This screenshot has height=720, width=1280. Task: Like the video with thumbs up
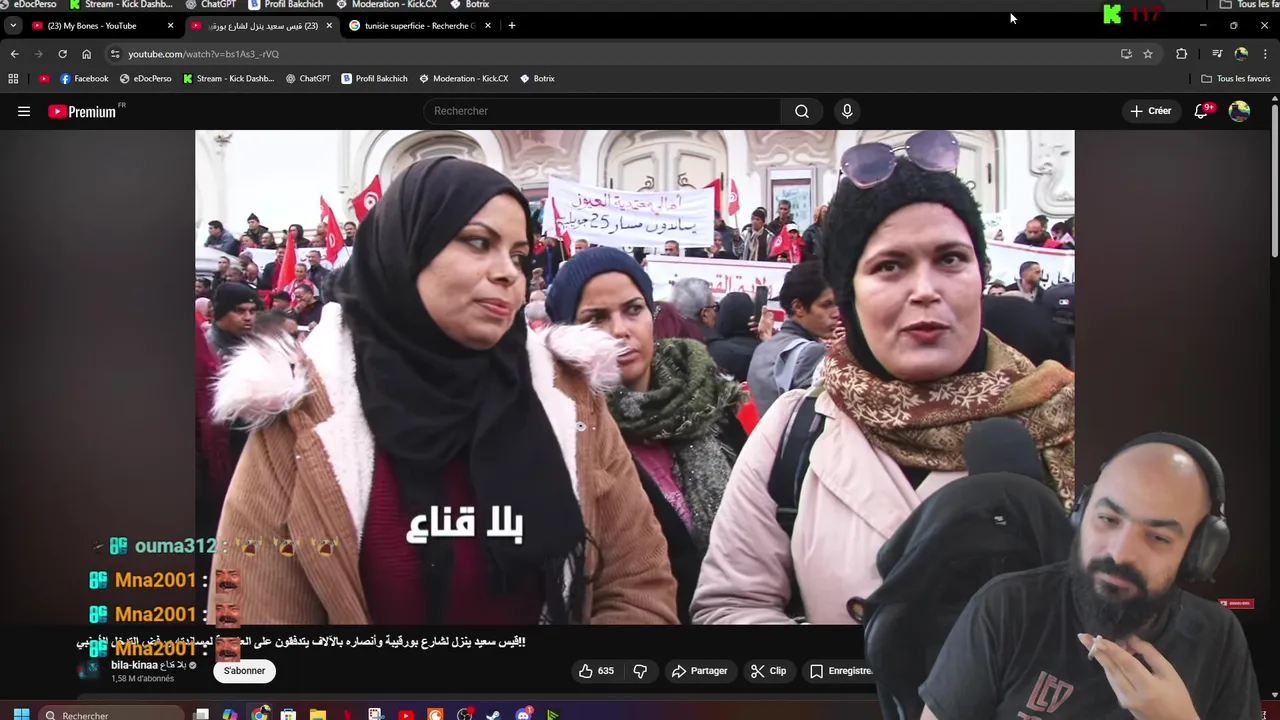tap(596, 671)
